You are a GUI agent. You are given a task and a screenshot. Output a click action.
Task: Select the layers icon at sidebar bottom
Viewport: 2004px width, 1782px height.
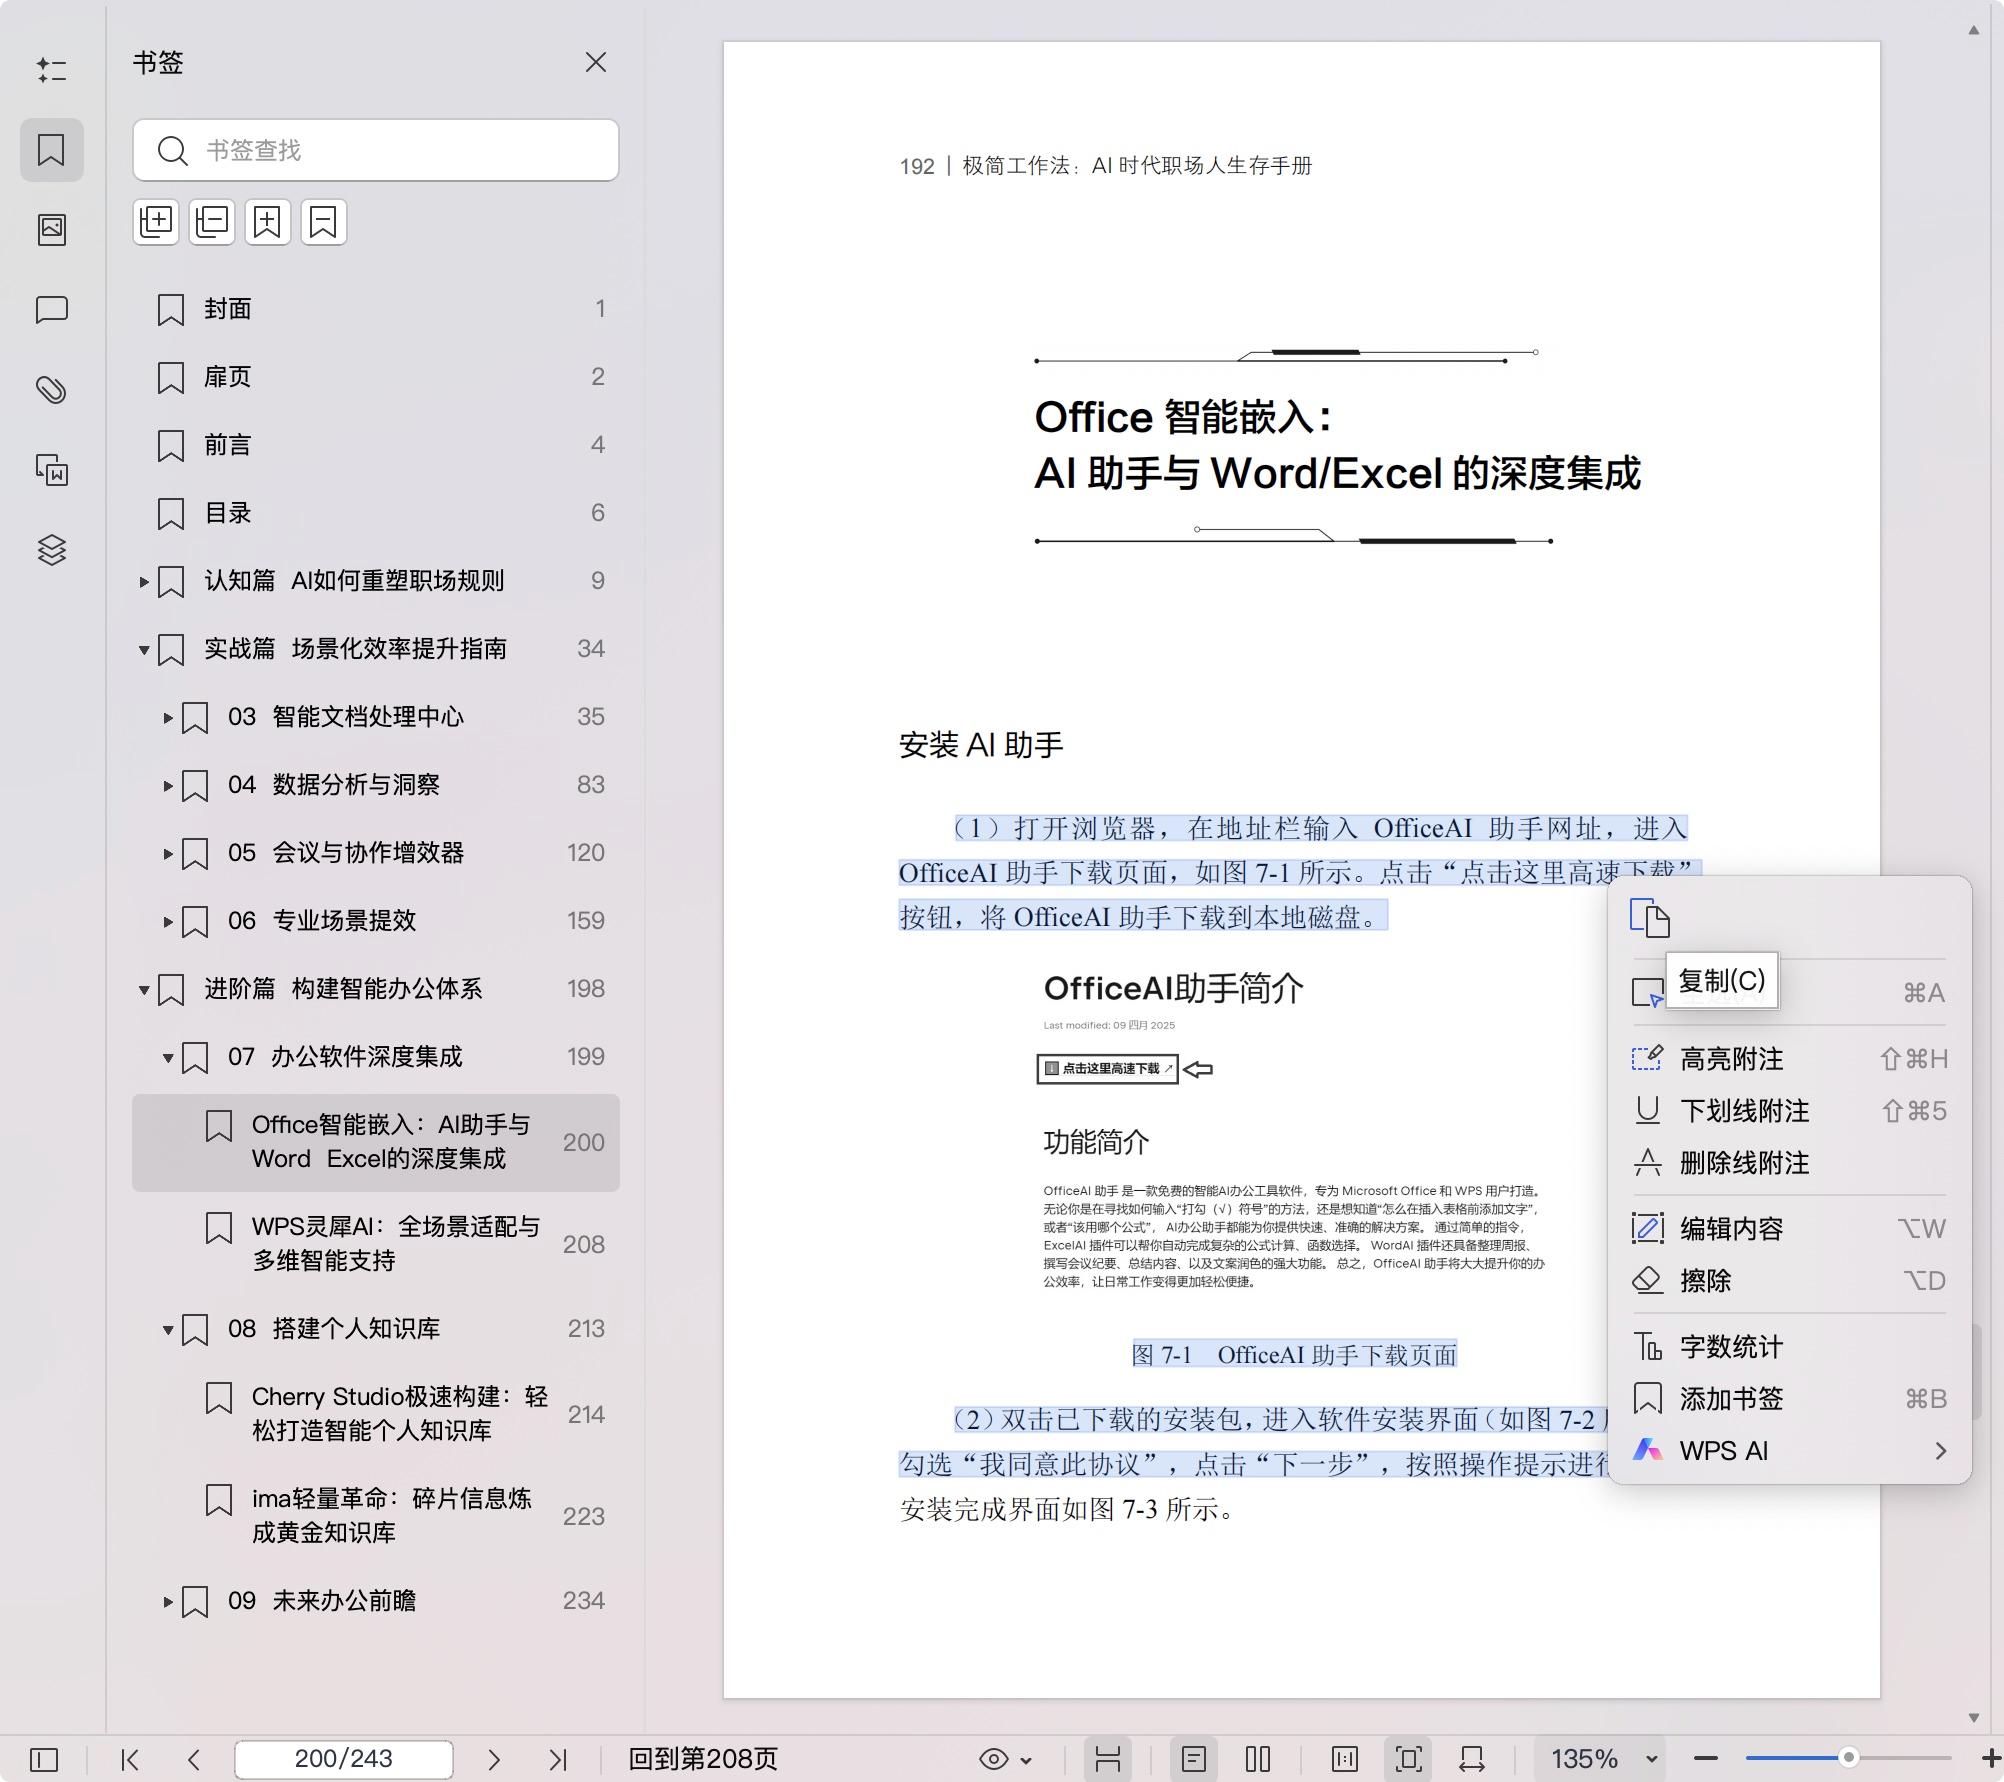(x=52, y=550)
